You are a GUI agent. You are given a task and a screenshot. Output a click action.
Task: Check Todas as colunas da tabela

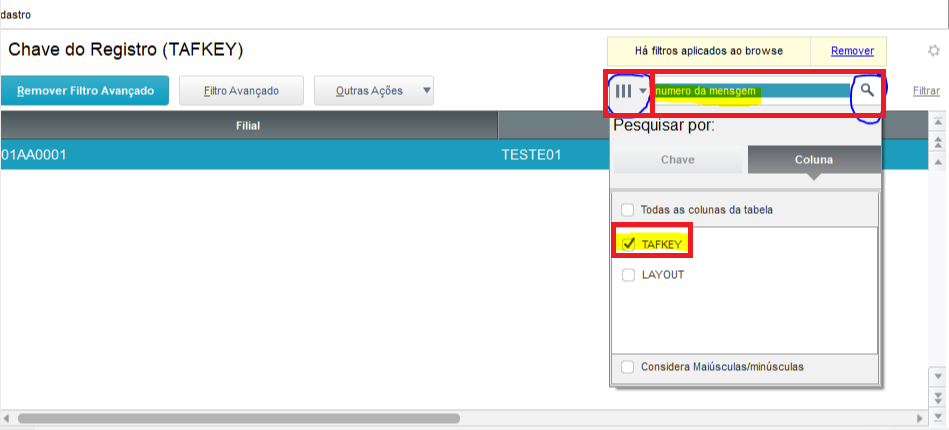[x=628, y=210]
